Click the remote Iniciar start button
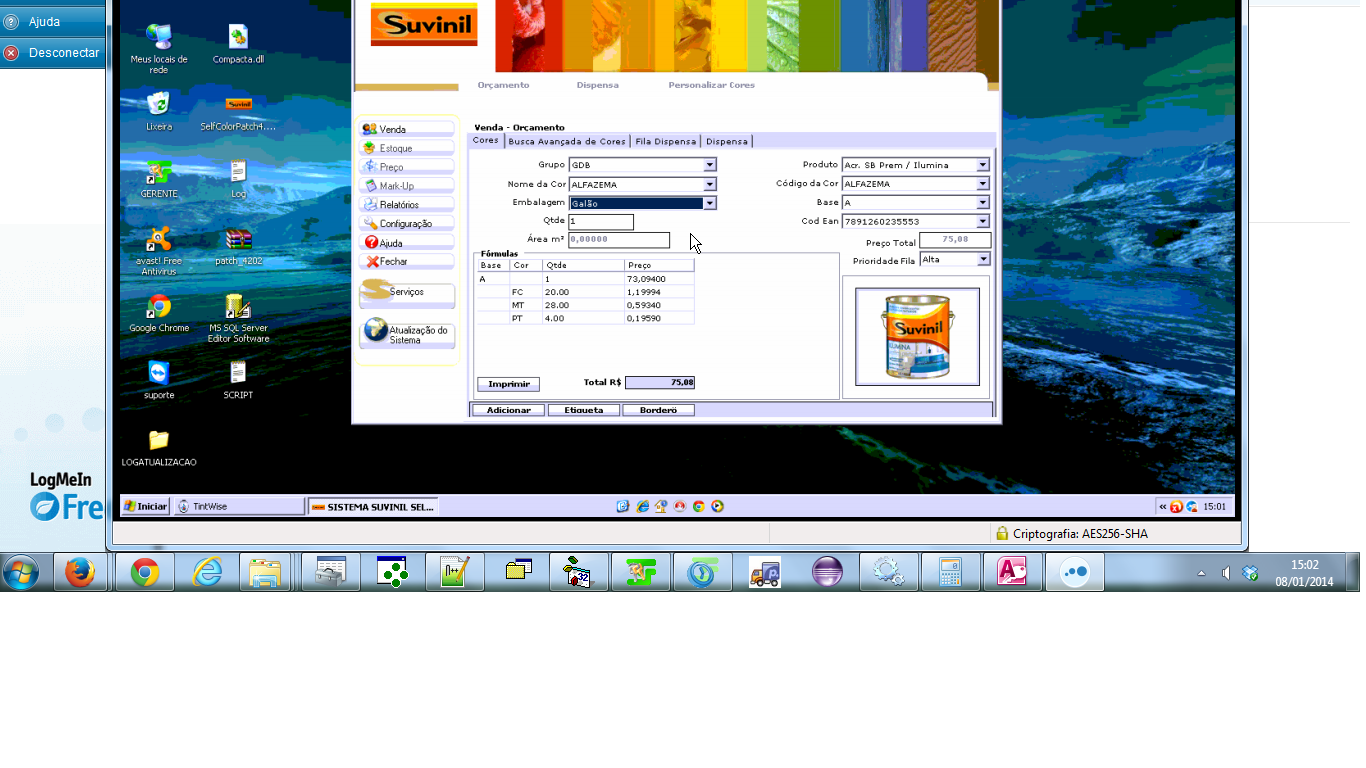The height and width of the screenshot is (768, 1366). pos(146,507)
